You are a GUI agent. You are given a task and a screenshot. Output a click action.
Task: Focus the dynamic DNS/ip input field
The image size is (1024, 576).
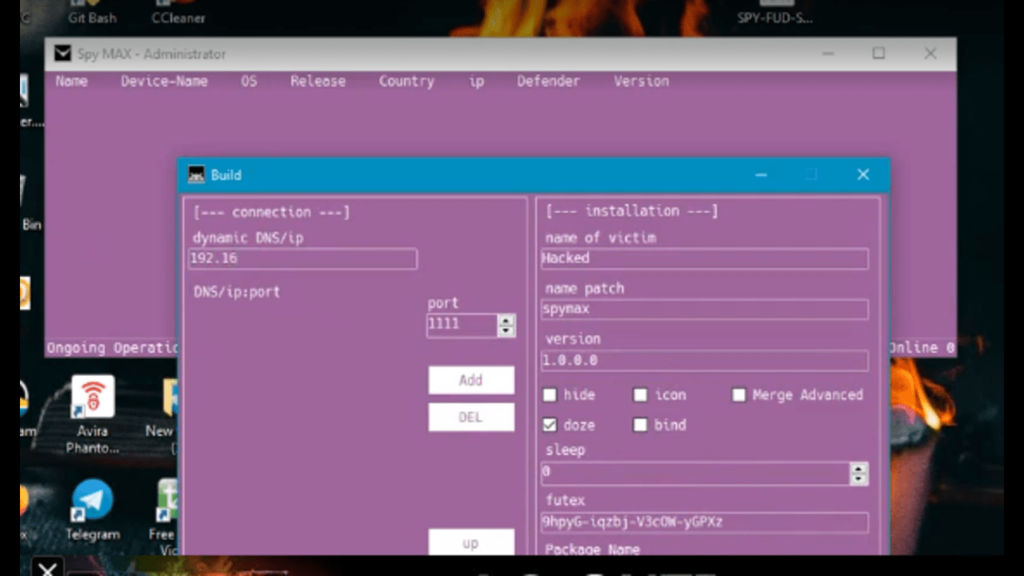click(x=302, y=259)
